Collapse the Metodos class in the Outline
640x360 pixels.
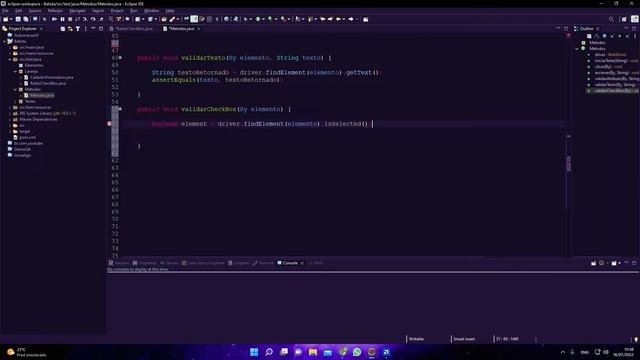pyautogui.click(x=577, y=49)
